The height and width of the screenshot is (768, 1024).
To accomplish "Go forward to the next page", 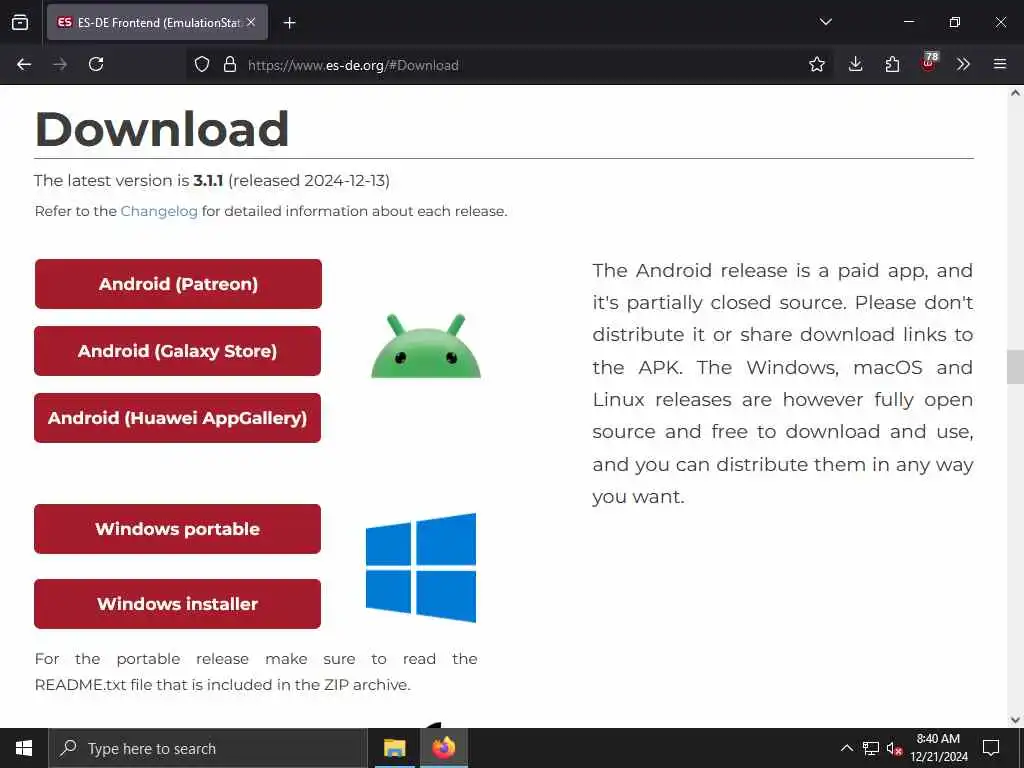I will (60, 64).
